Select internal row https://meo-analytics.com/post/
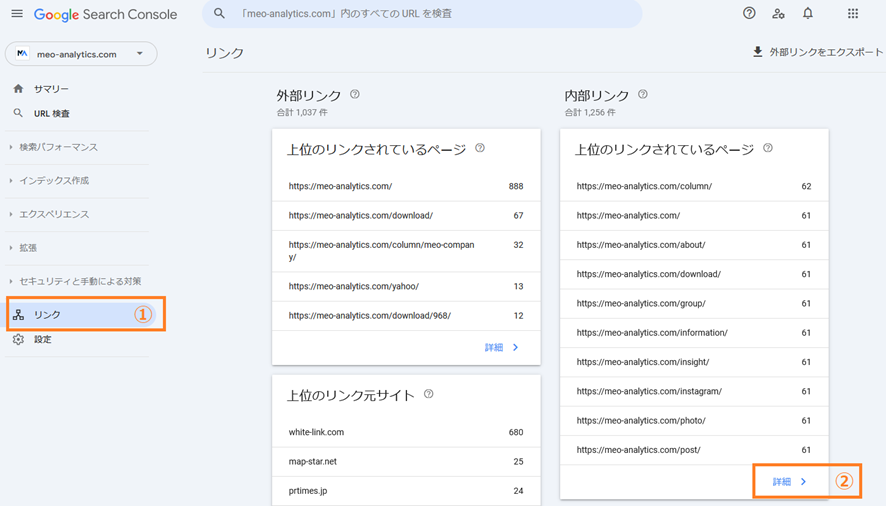The height and width of the screenshot is (506, 886). 694,450
